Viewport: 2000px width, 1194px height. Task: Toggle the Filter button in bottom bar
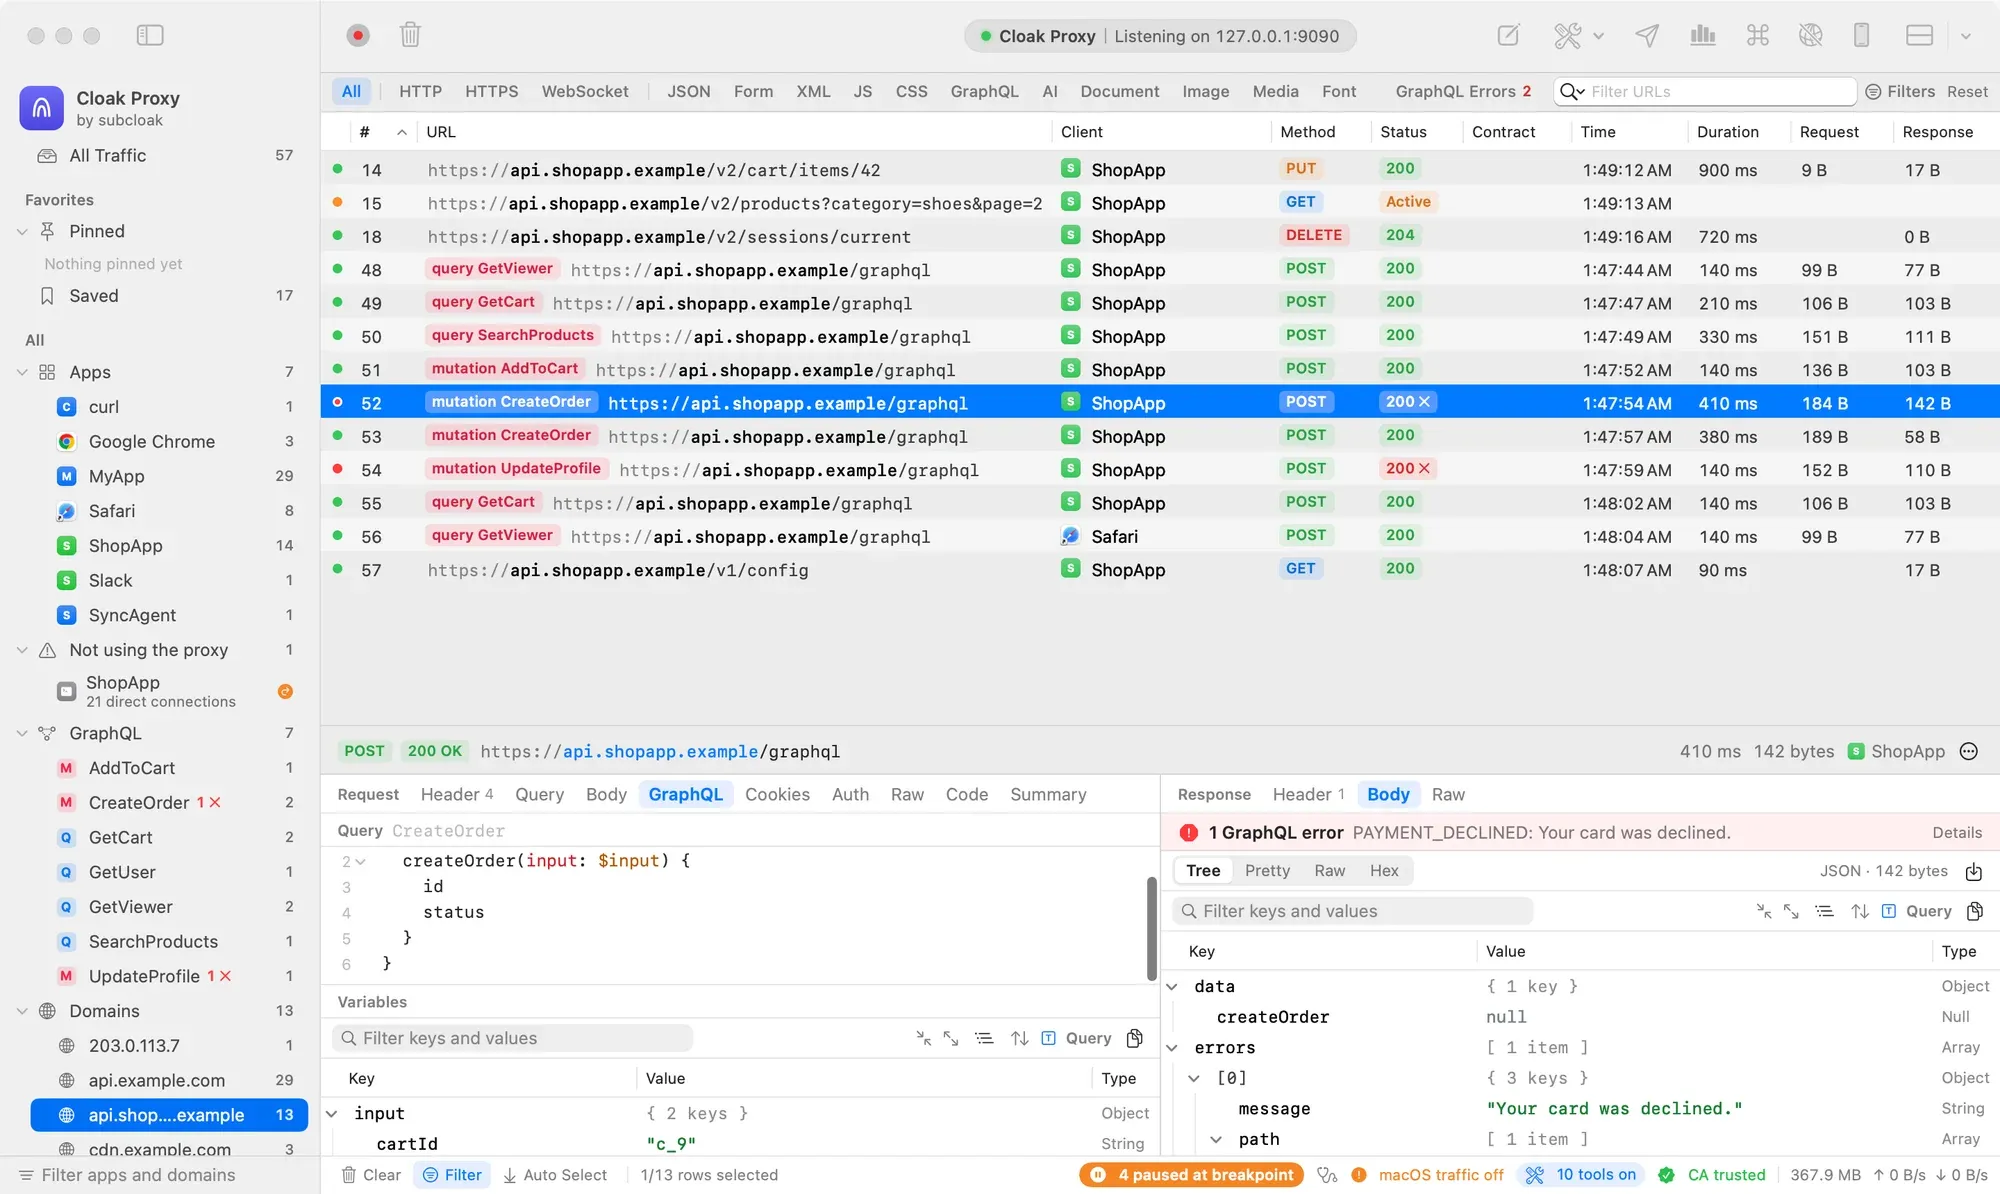tap(452, 1175)
